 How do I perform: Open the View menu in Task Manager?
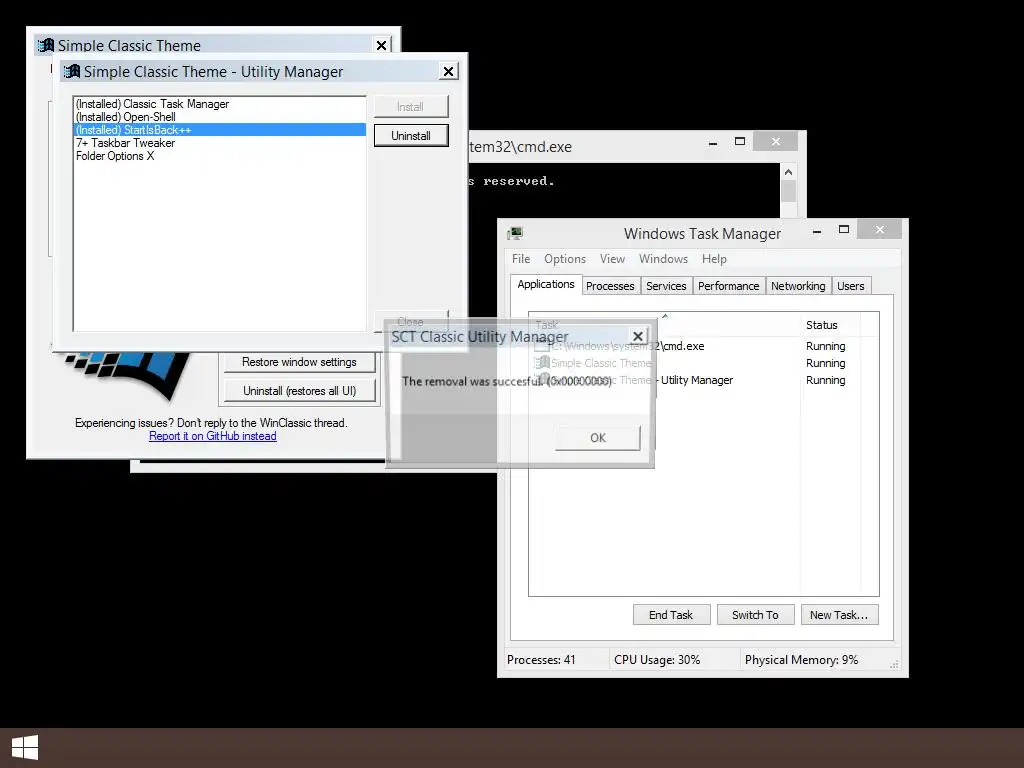[612, 259]
